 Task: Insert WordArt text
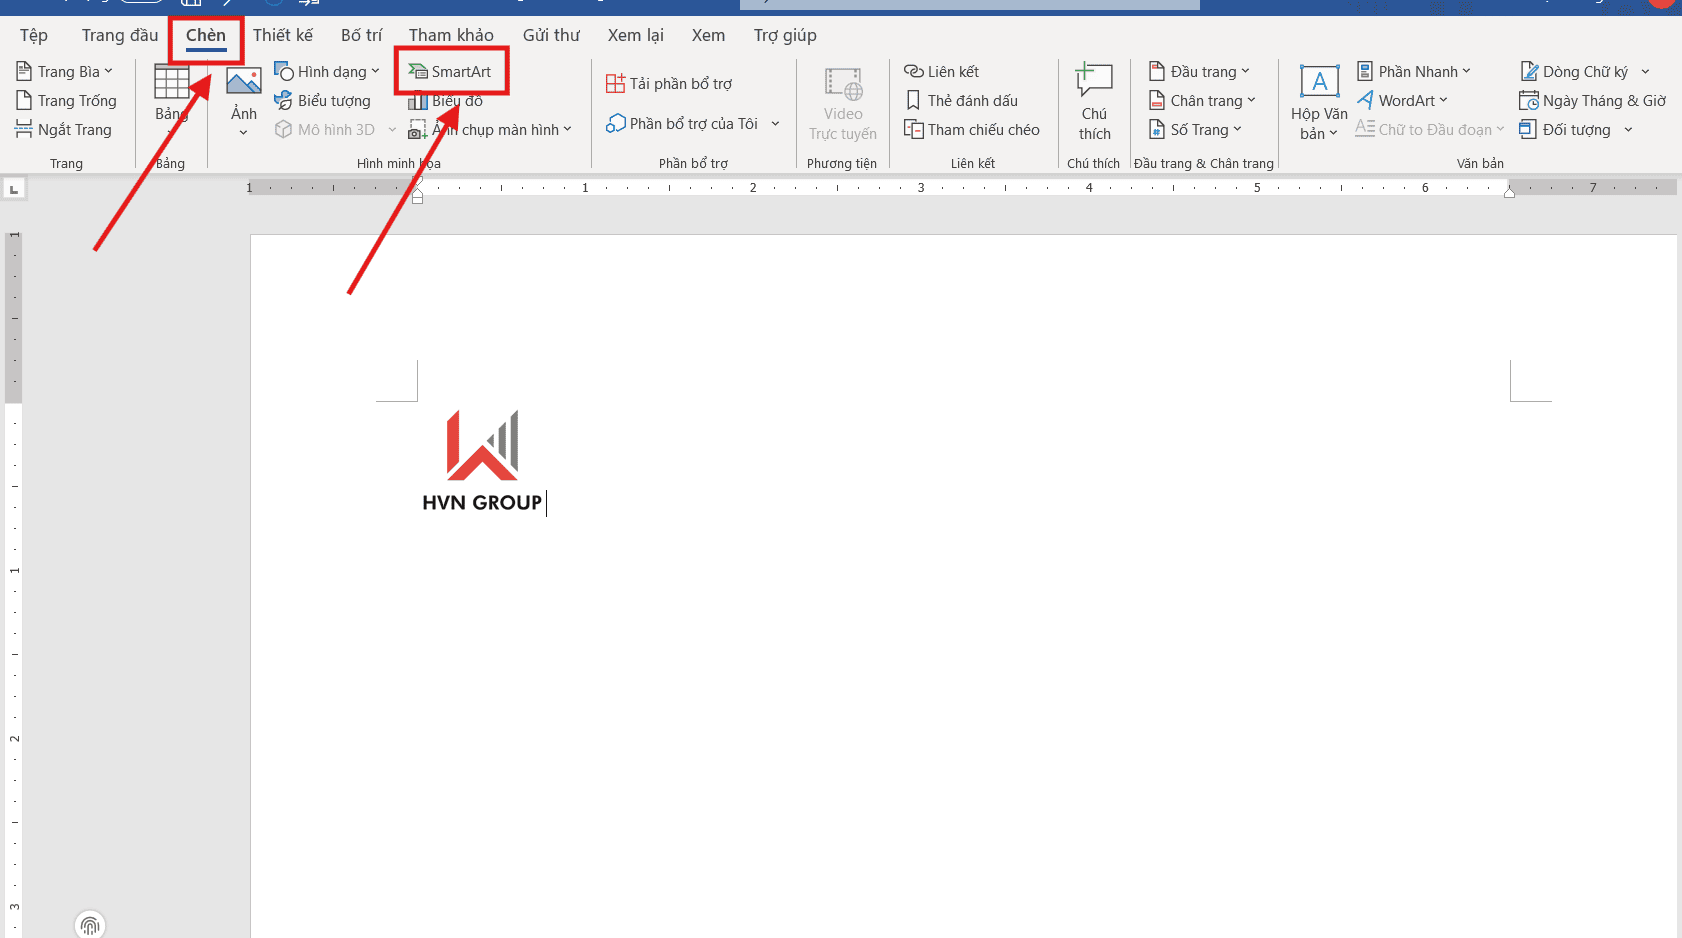[1404, 100]
